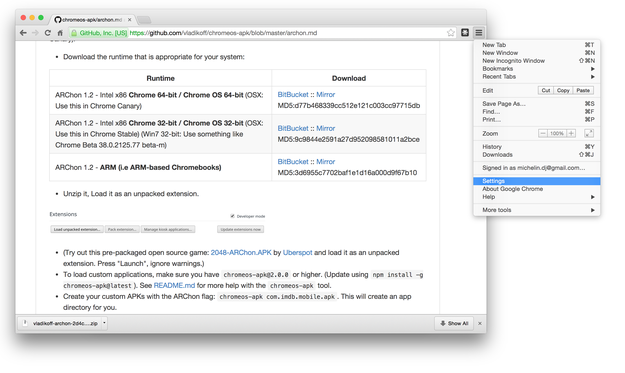625x373 pixels.
Task: Bookmark page with the star icon
Action: (450, 33)
